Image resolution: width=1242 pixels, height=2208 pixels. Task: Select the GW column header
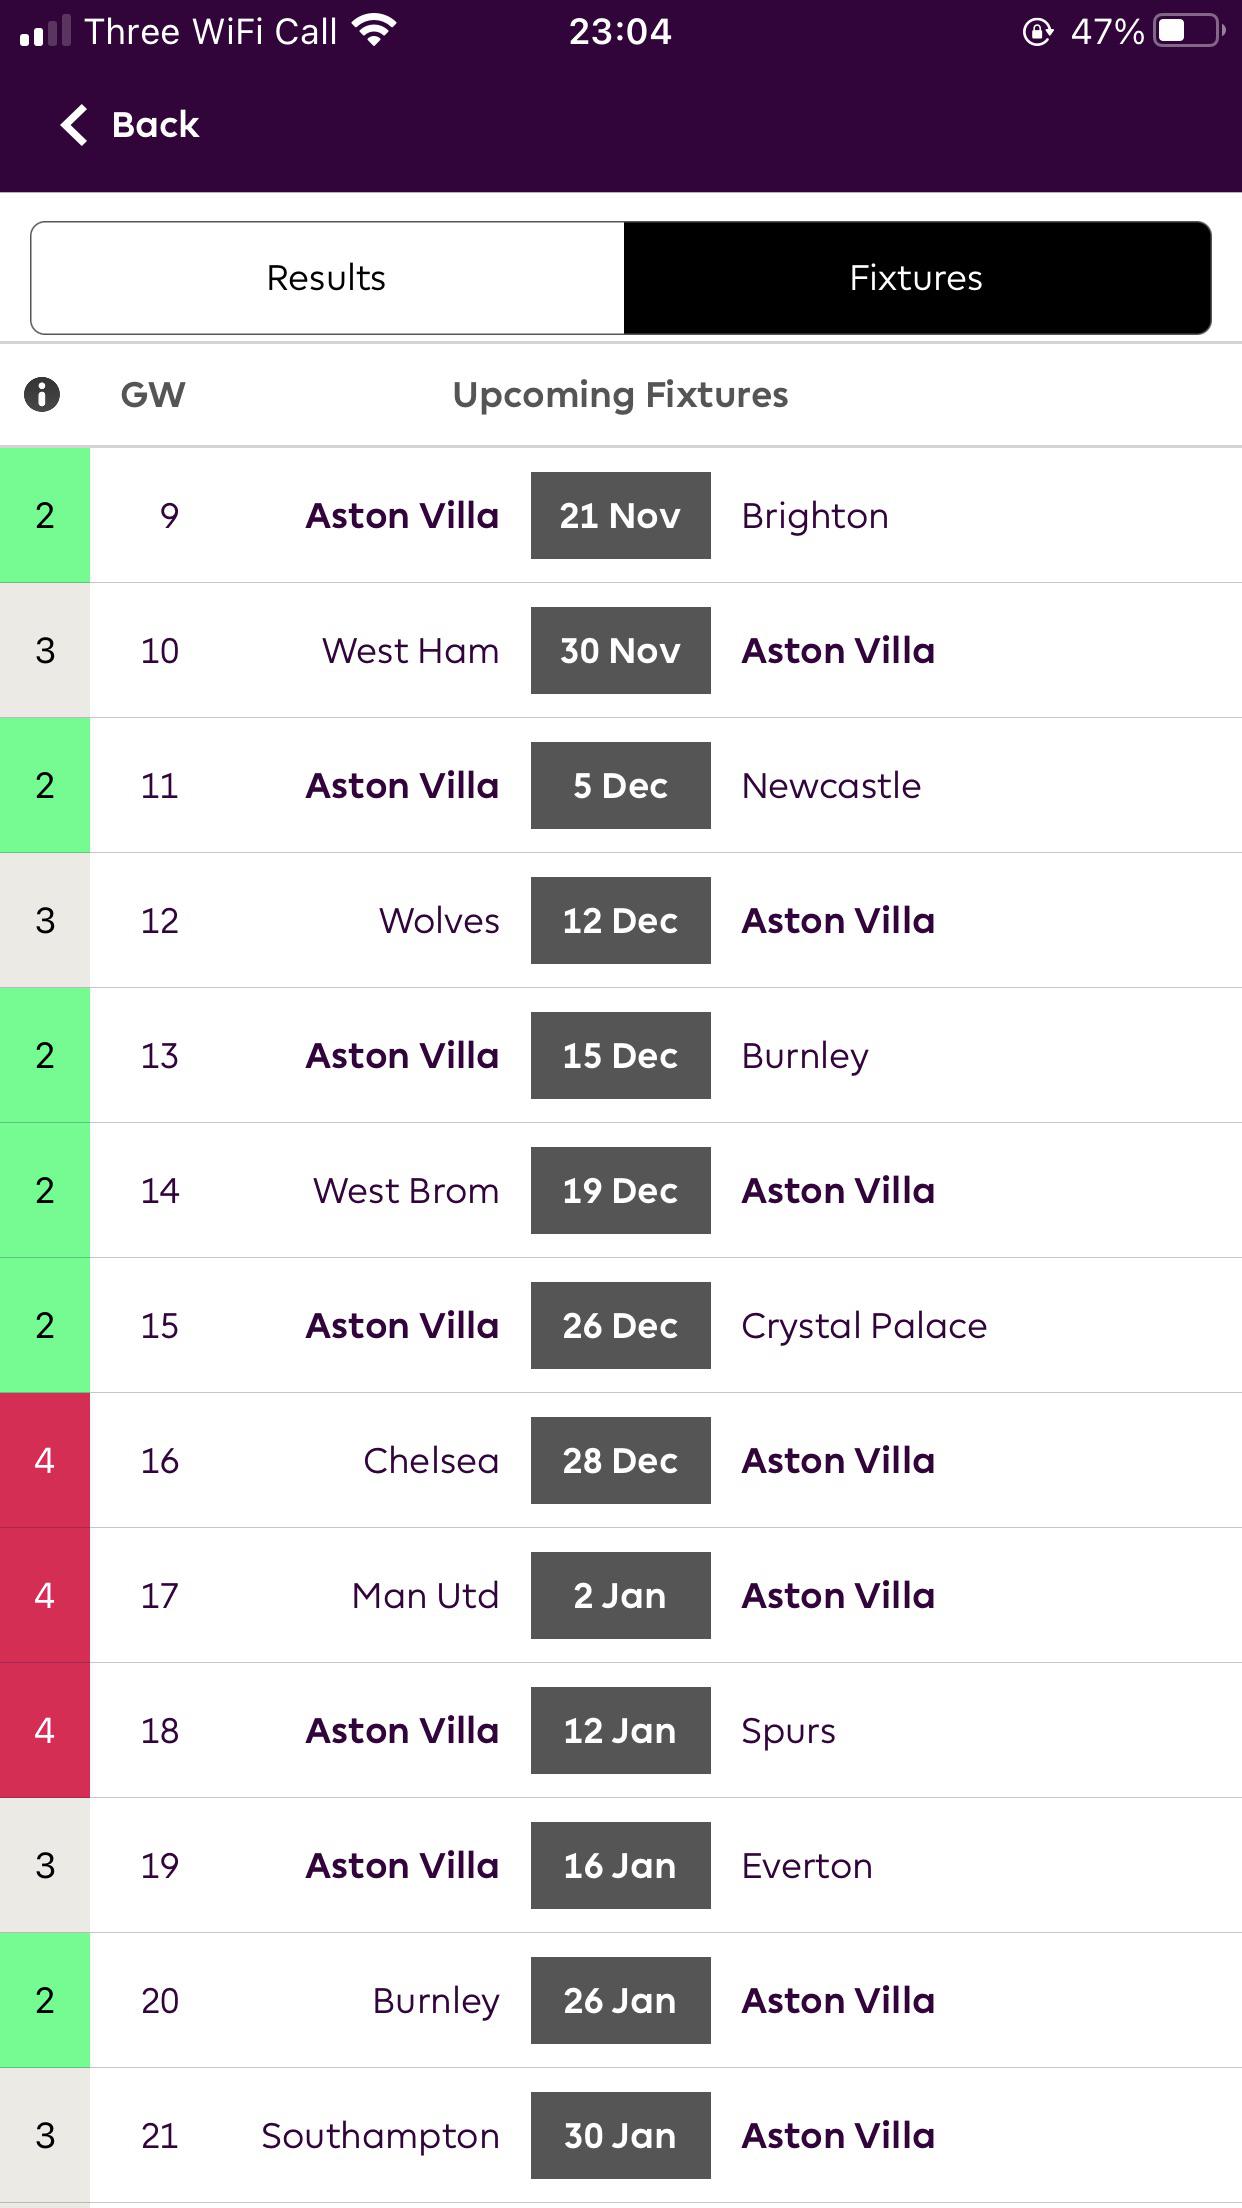[152, 394]
